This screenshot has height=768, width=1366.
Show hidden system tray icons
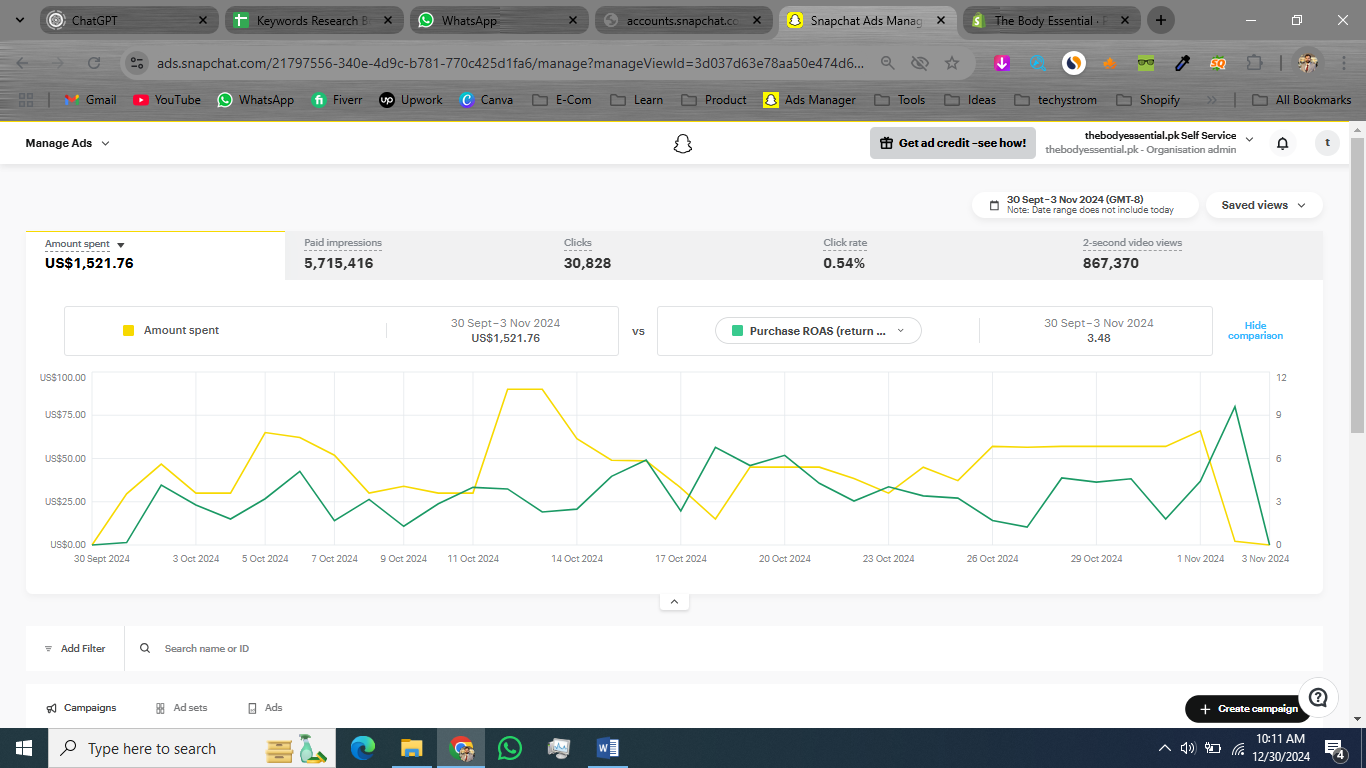[x=1164, y=748]
